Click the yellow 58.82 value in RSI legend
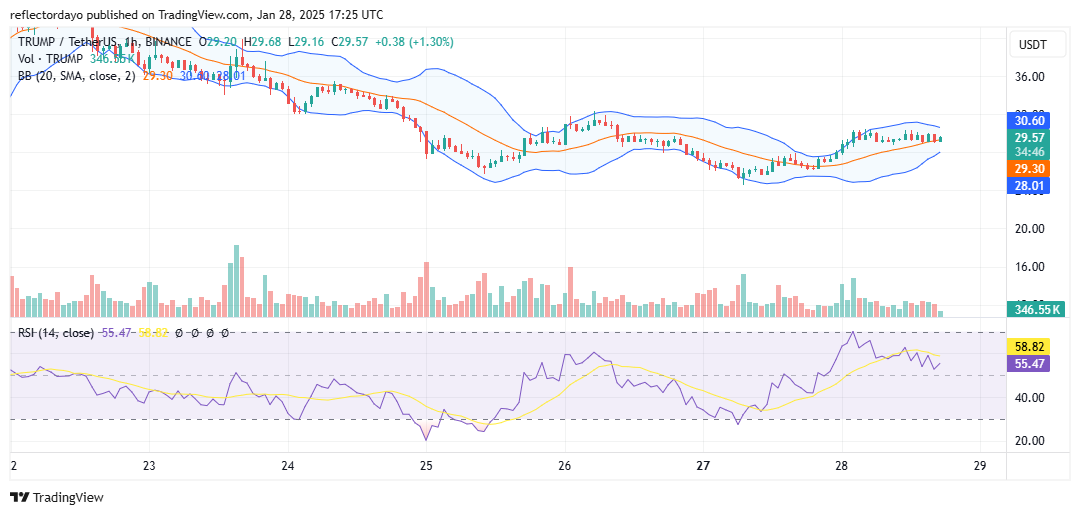1080x515 pixels. coord(154,333)
